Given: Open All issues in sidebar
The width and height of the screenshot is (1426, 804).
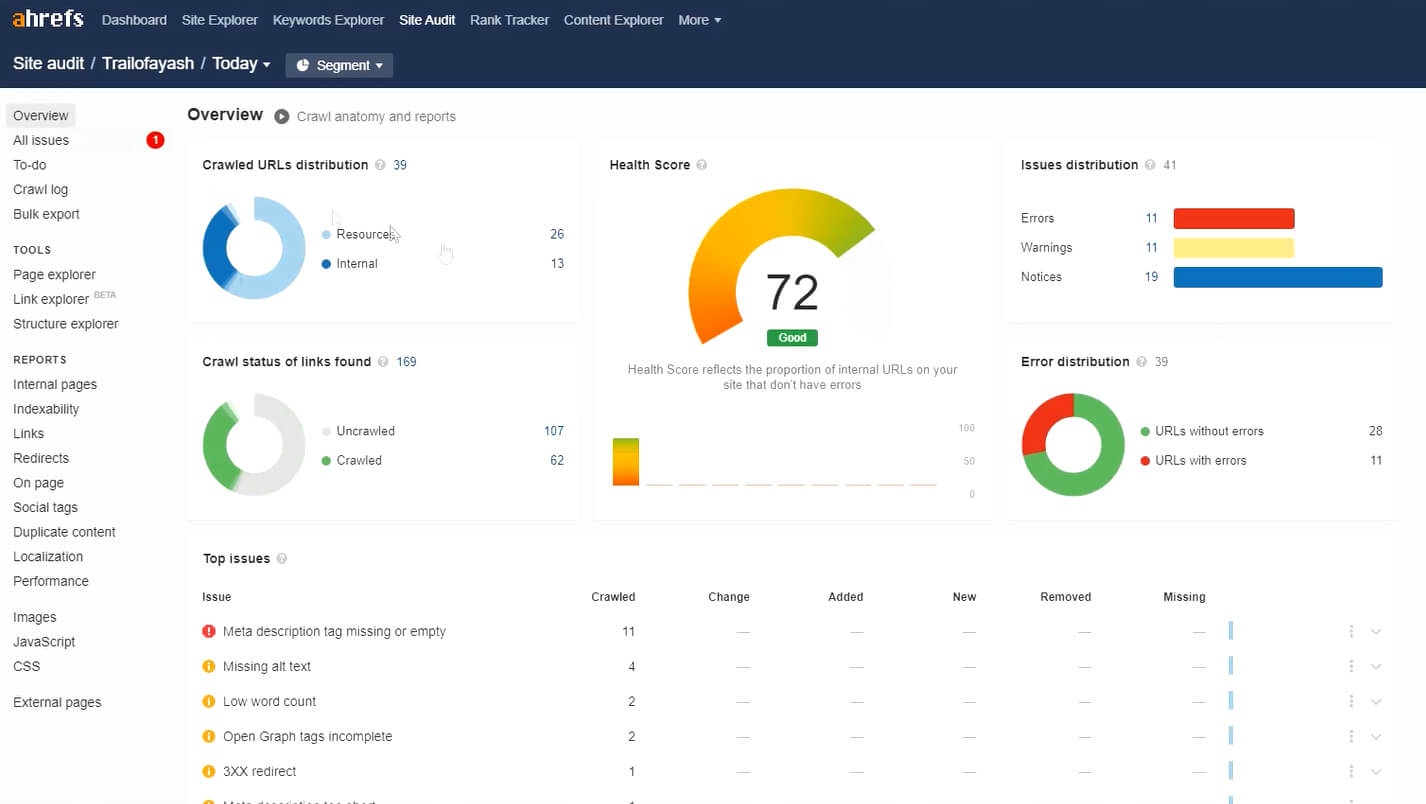Looking at the screenshot, I should pos(41,141).
